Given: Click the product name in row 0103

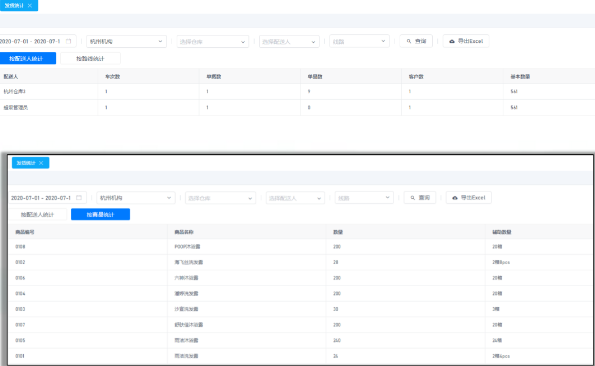Looking at the screenshot, I should click(186, 309).
